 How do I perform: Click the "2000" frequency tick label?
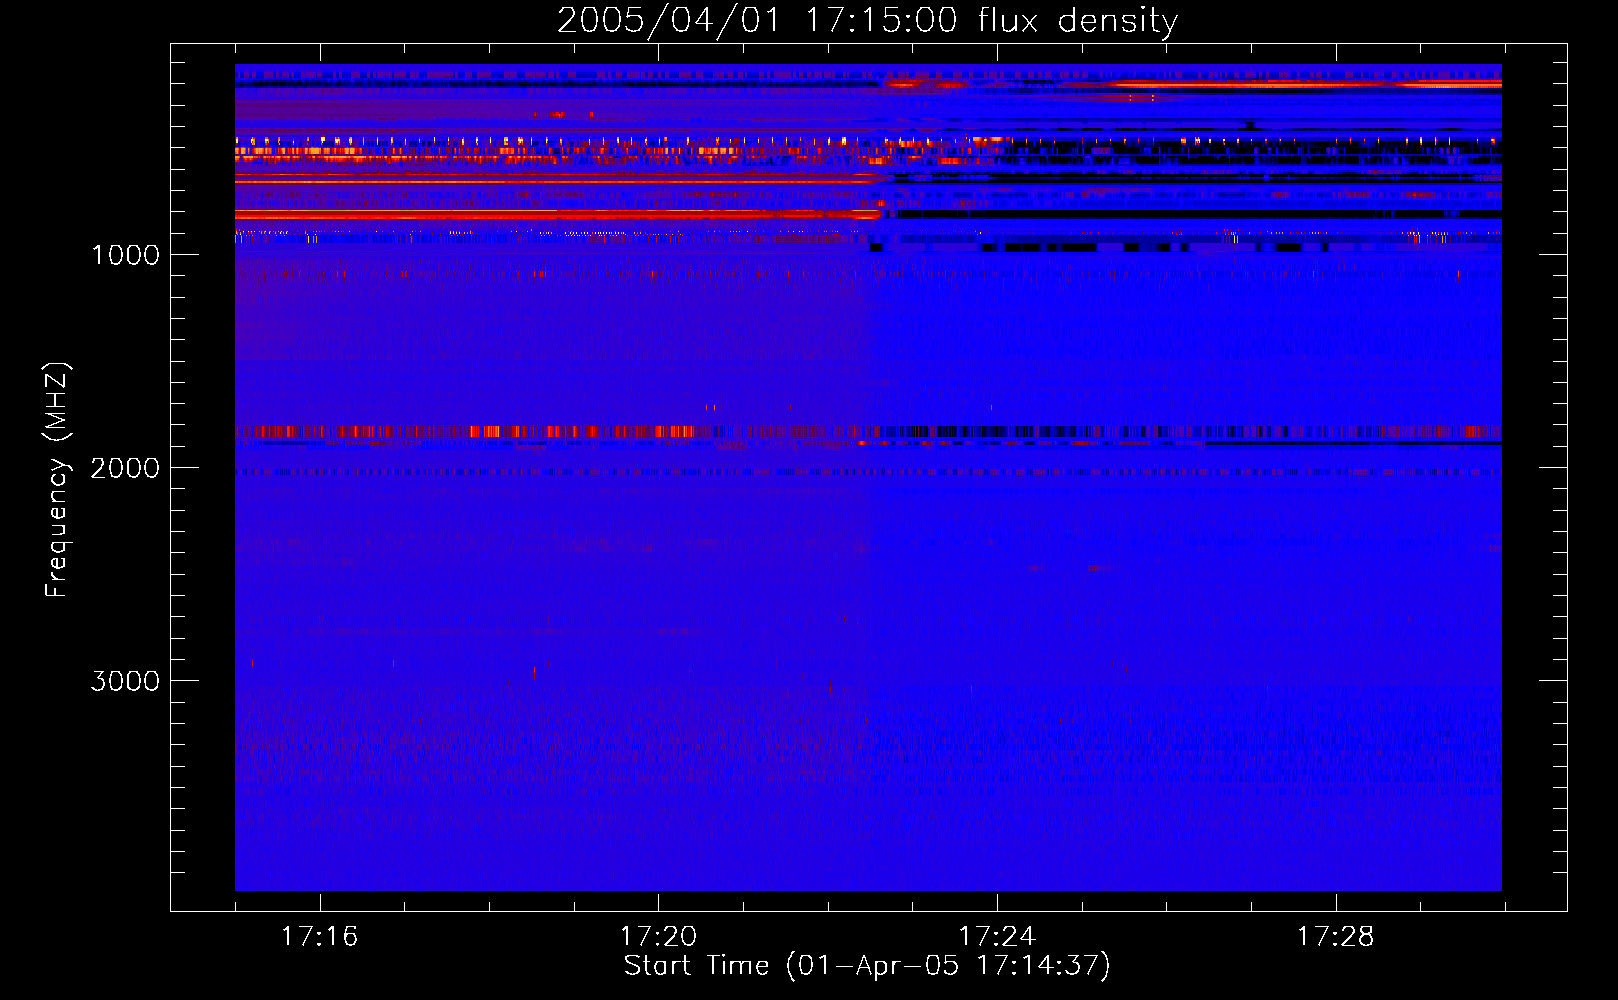125,468
